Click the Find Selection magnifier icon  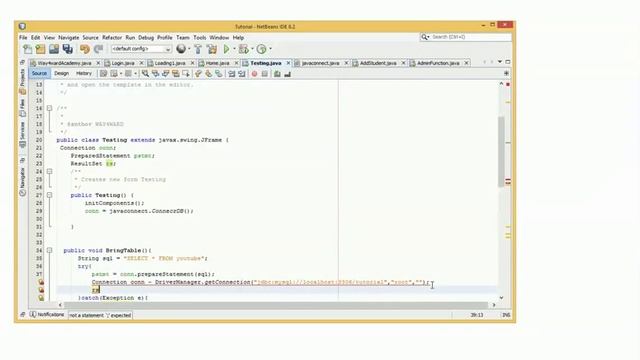[x=145, y=74]
